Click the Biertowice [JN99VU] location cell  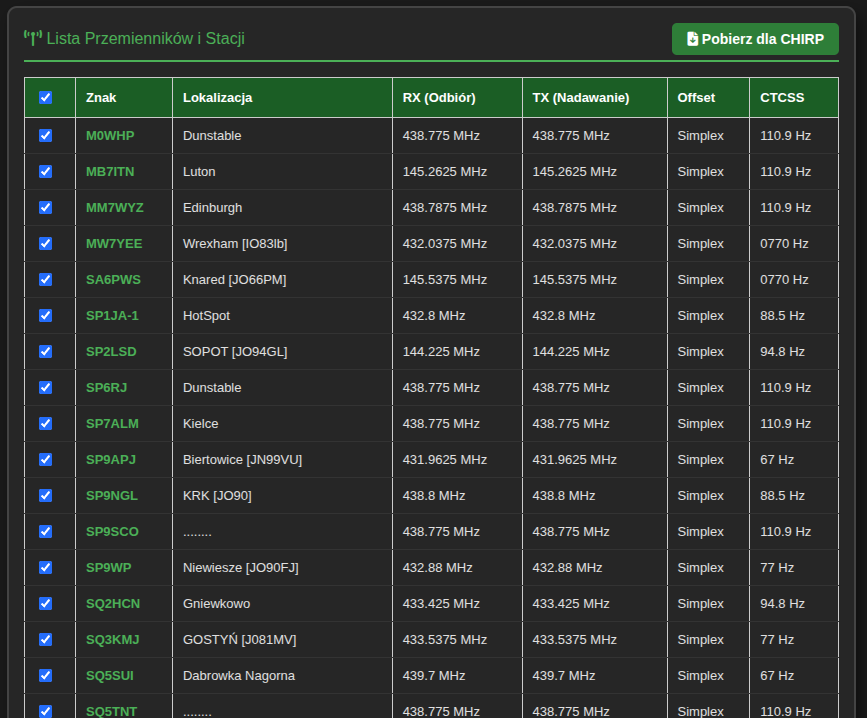[x=242, y=459]
